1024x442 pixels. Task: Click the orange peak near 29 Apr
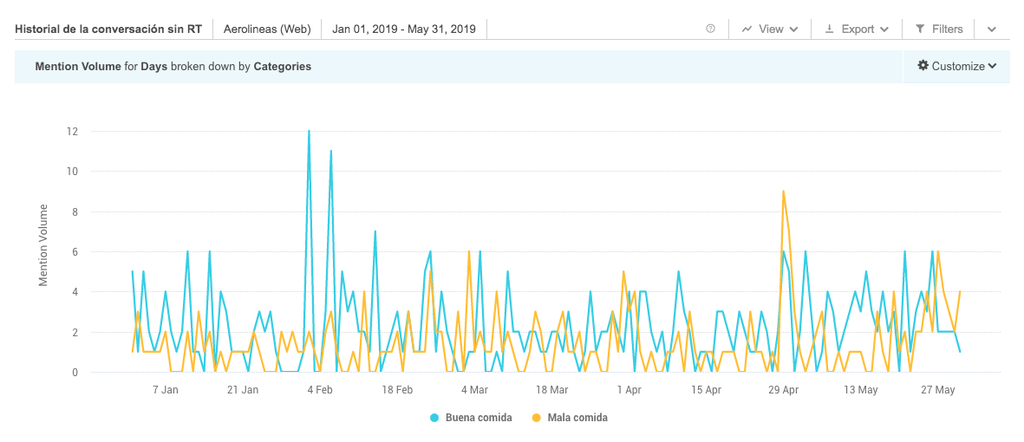[784, 191]
